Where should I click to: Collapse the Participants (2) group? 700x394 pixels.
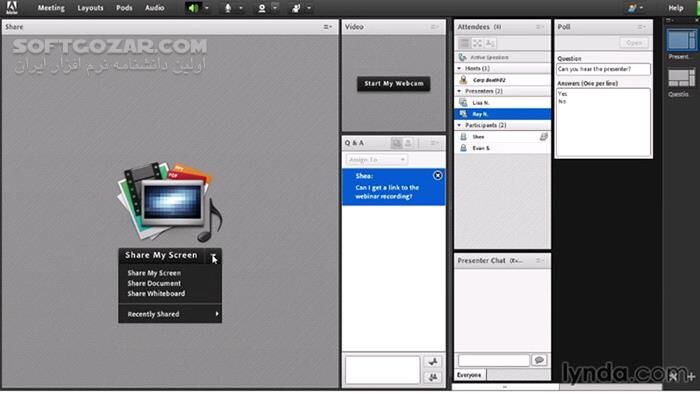459,125
